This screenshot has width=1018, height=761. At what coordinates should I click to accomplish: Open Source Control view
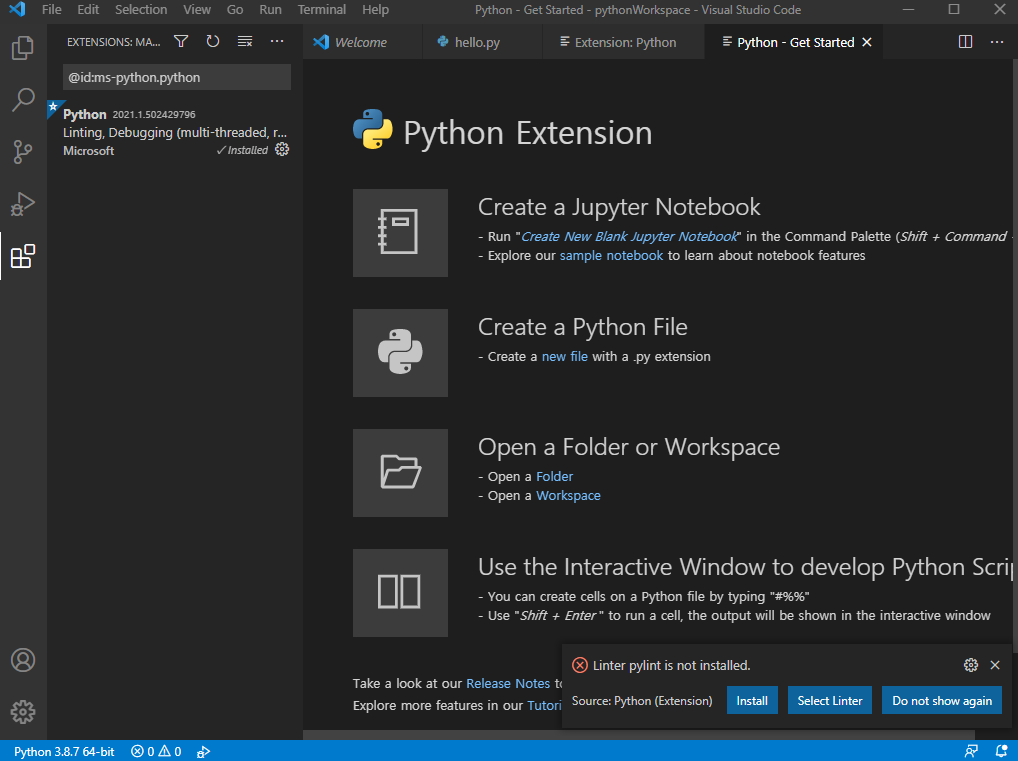(x=23, y=152)
